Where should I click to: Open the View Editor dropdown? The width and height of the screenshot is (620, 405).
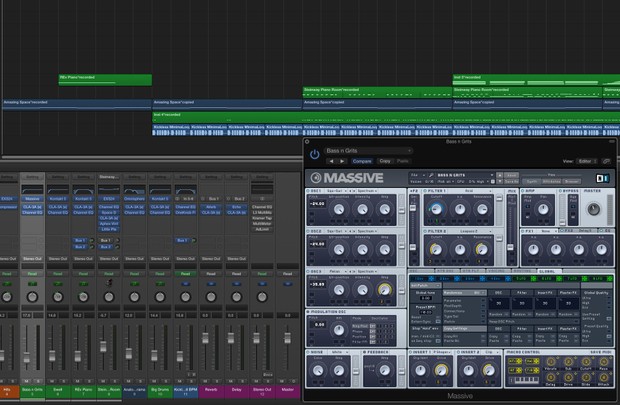pyautogui.click(x=587, y=161)
